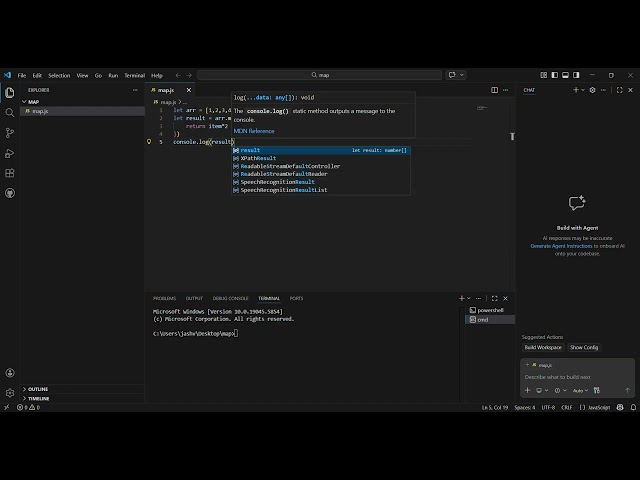
Task: Click the remote window icon in status bar
Action: (7, 407)
